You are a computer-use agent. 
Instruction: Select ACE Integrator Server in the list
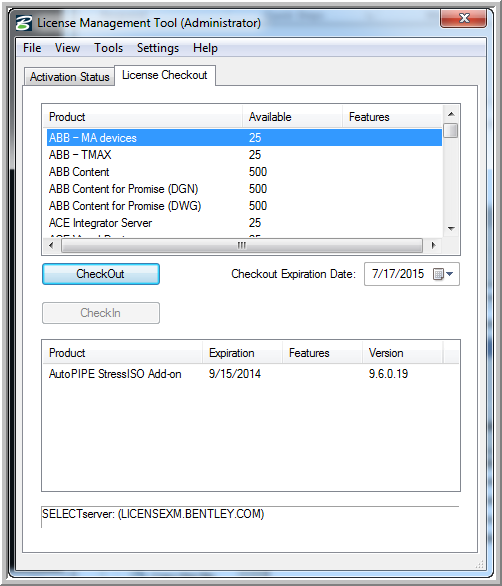click(x=244, y=223)
